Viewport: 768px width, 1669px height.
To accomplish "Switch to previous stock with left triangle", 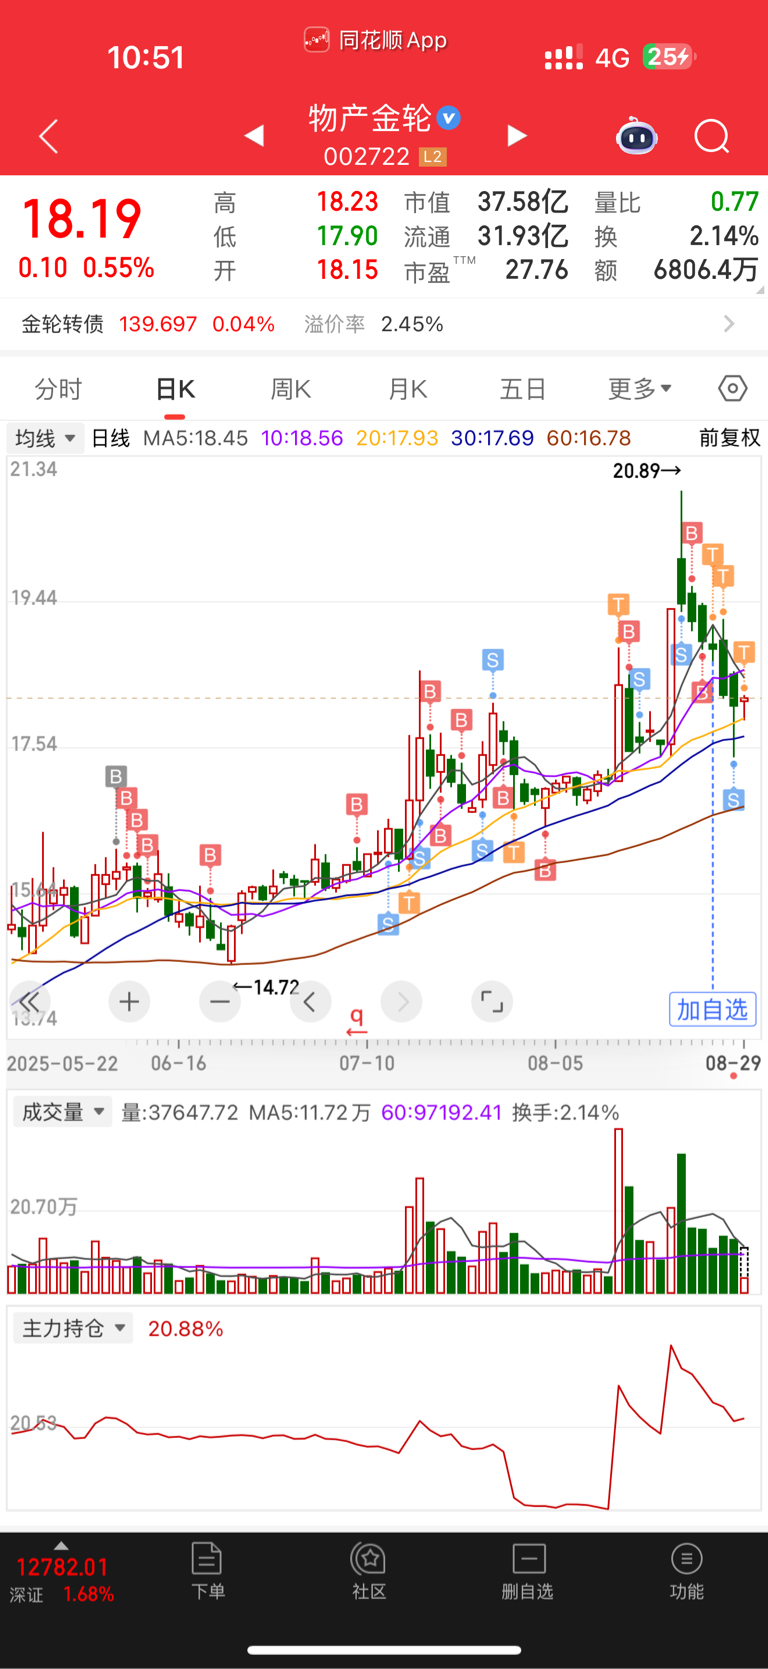I will pos(254,135).
